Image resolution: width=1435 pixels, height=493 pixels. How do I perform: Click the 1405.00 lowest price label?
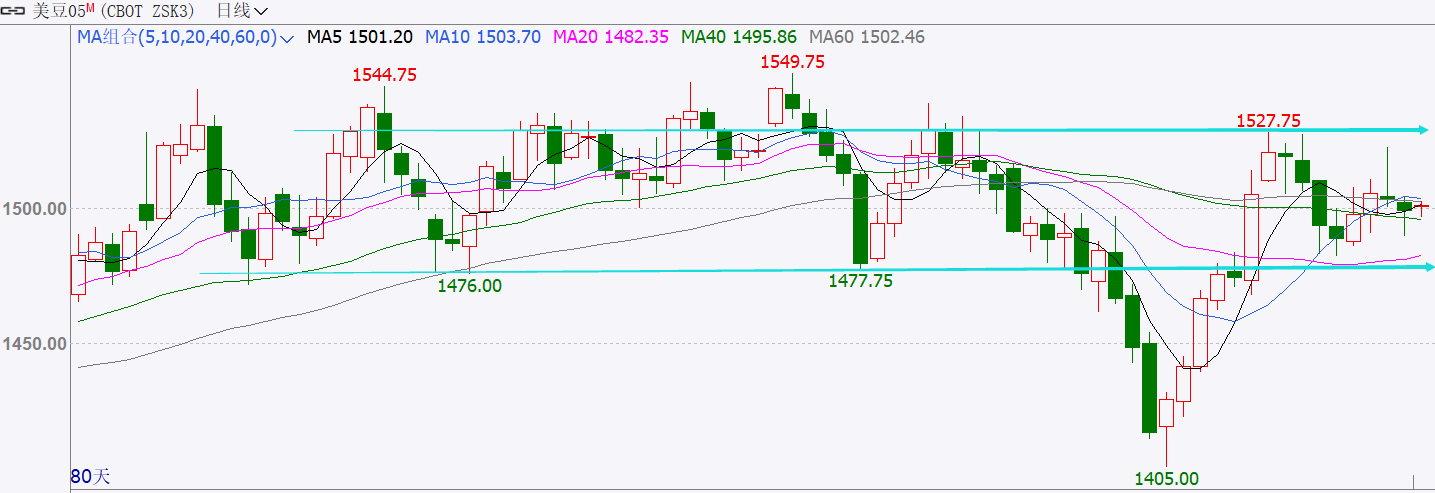pyautogui.click(x=1166, y=479)
